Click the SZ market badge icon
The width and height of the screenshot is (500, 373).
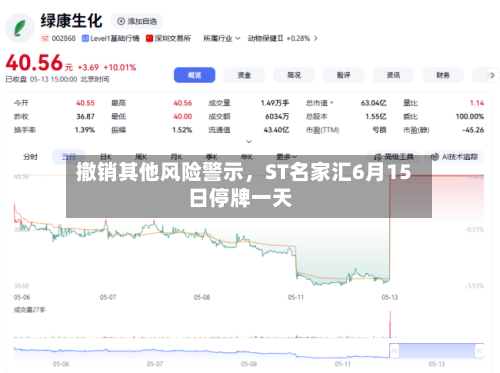tap(45, 39)
